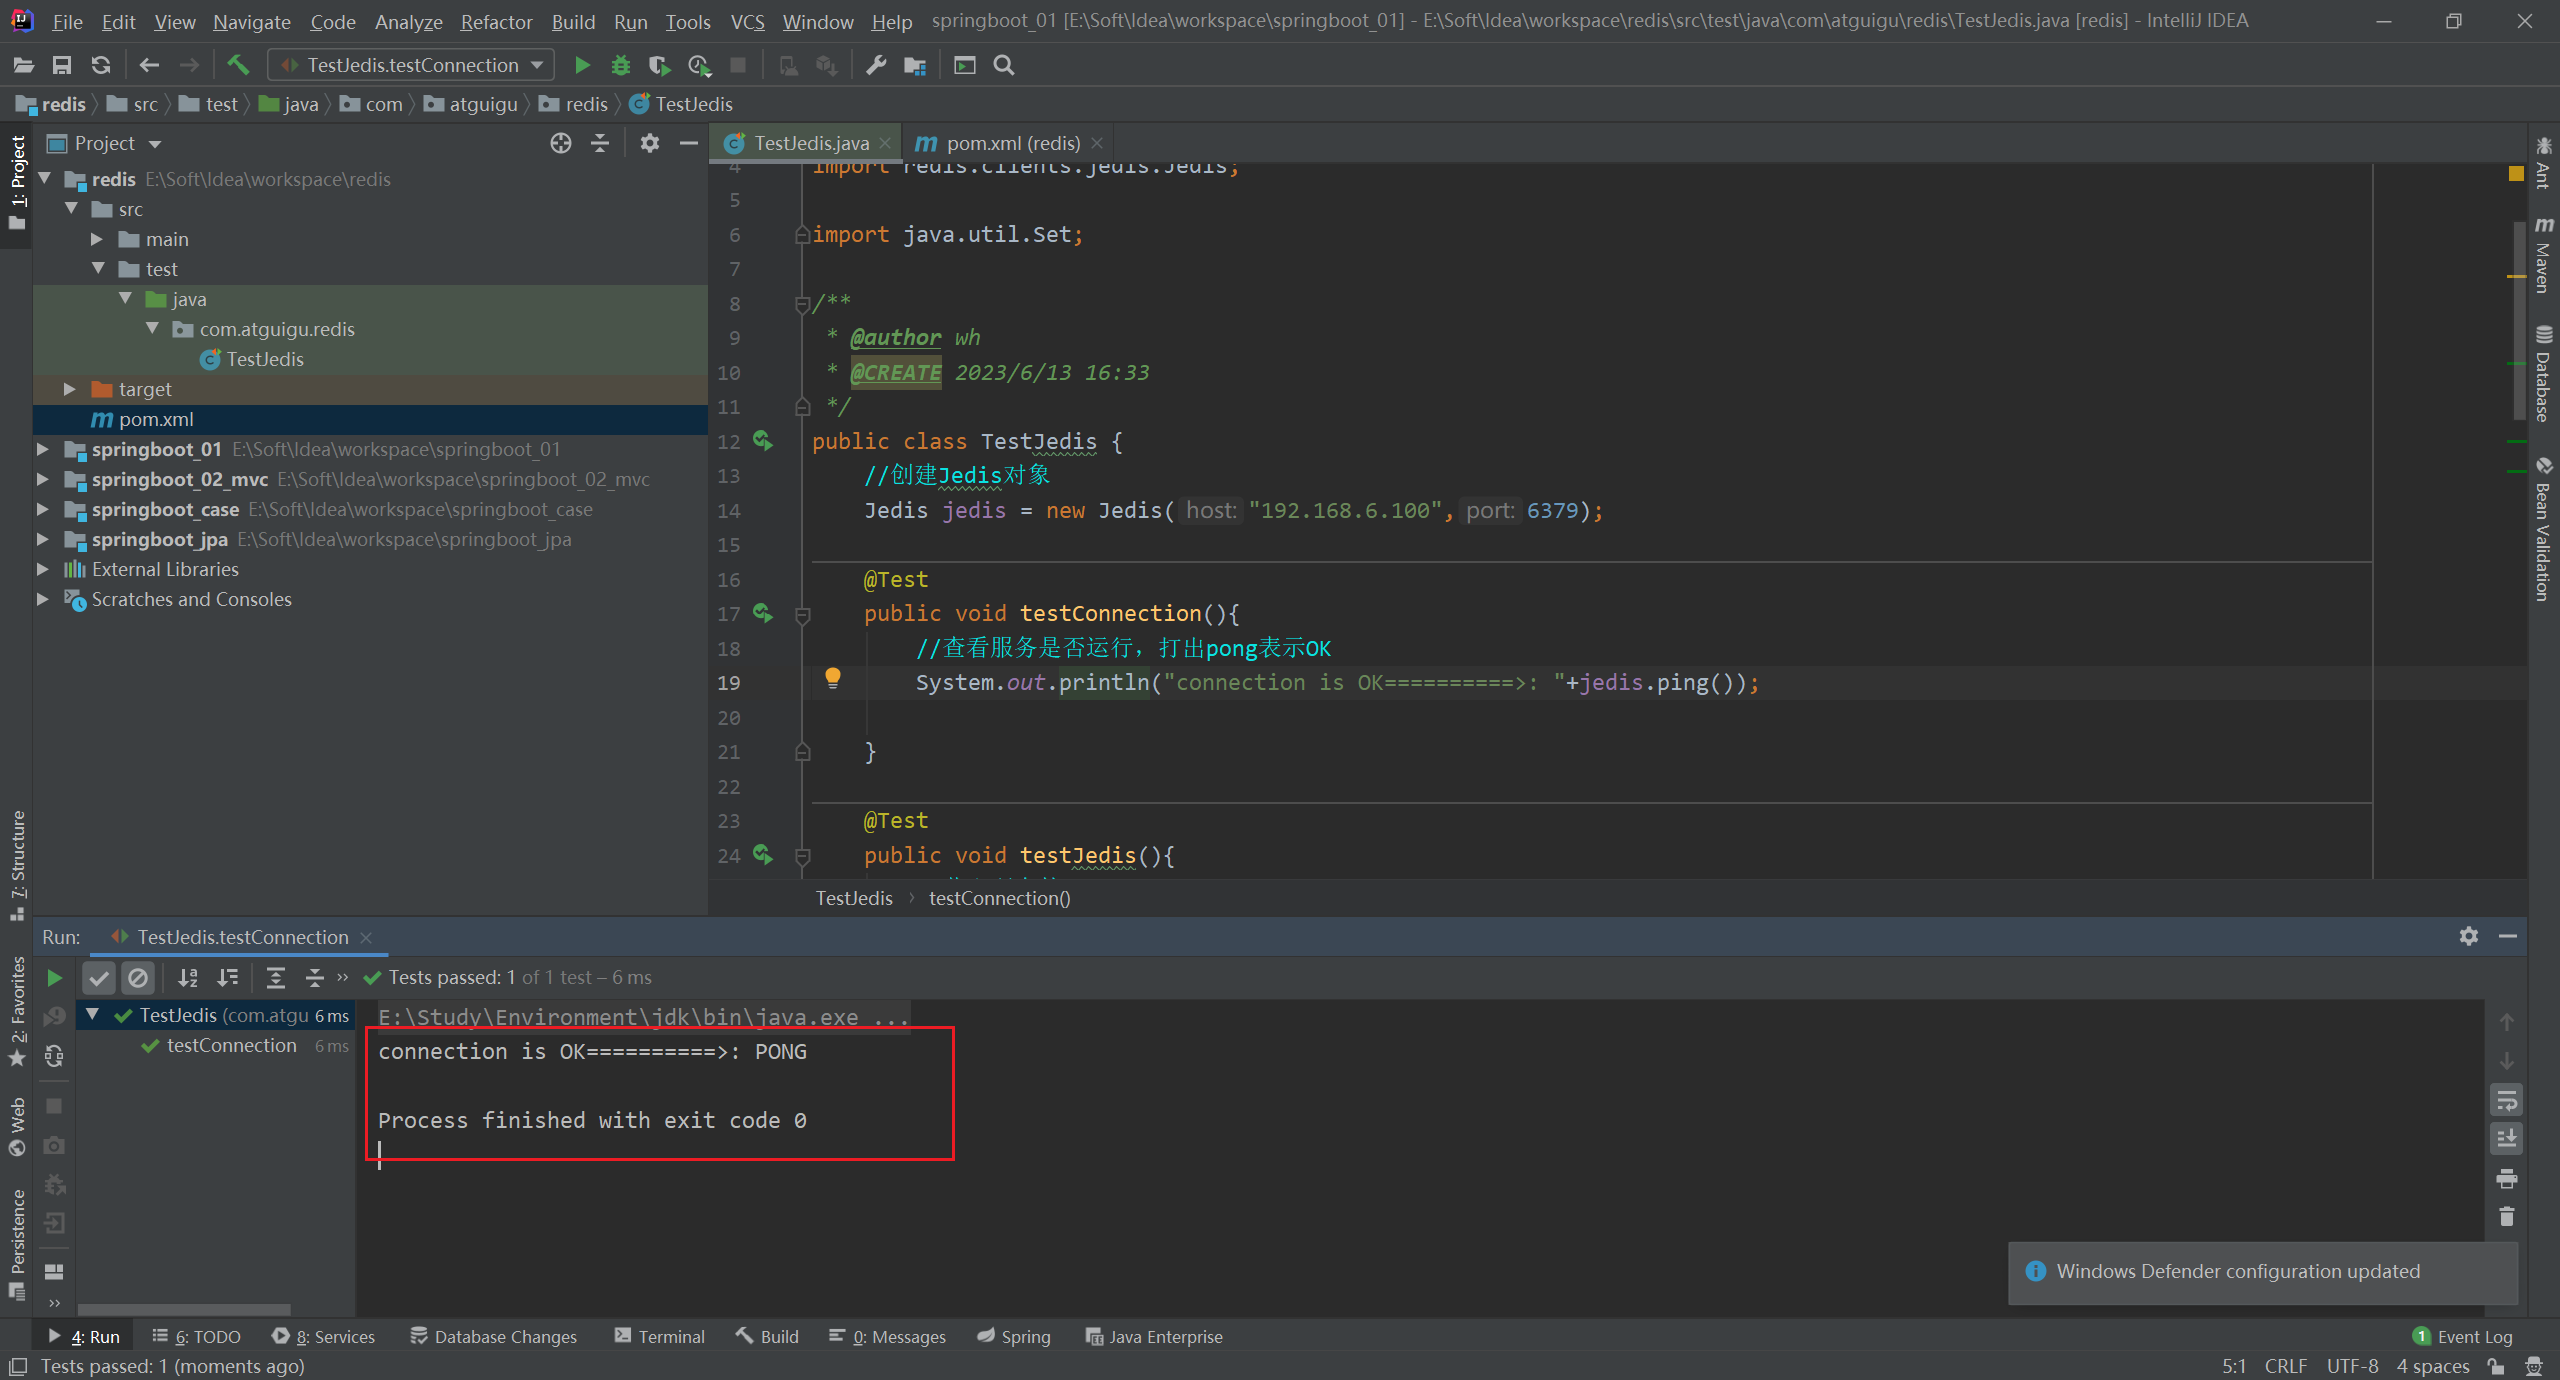Click the yellow inspection indicator at editor top-right
This screenshot has width=2560, height=1380.
2516,174
